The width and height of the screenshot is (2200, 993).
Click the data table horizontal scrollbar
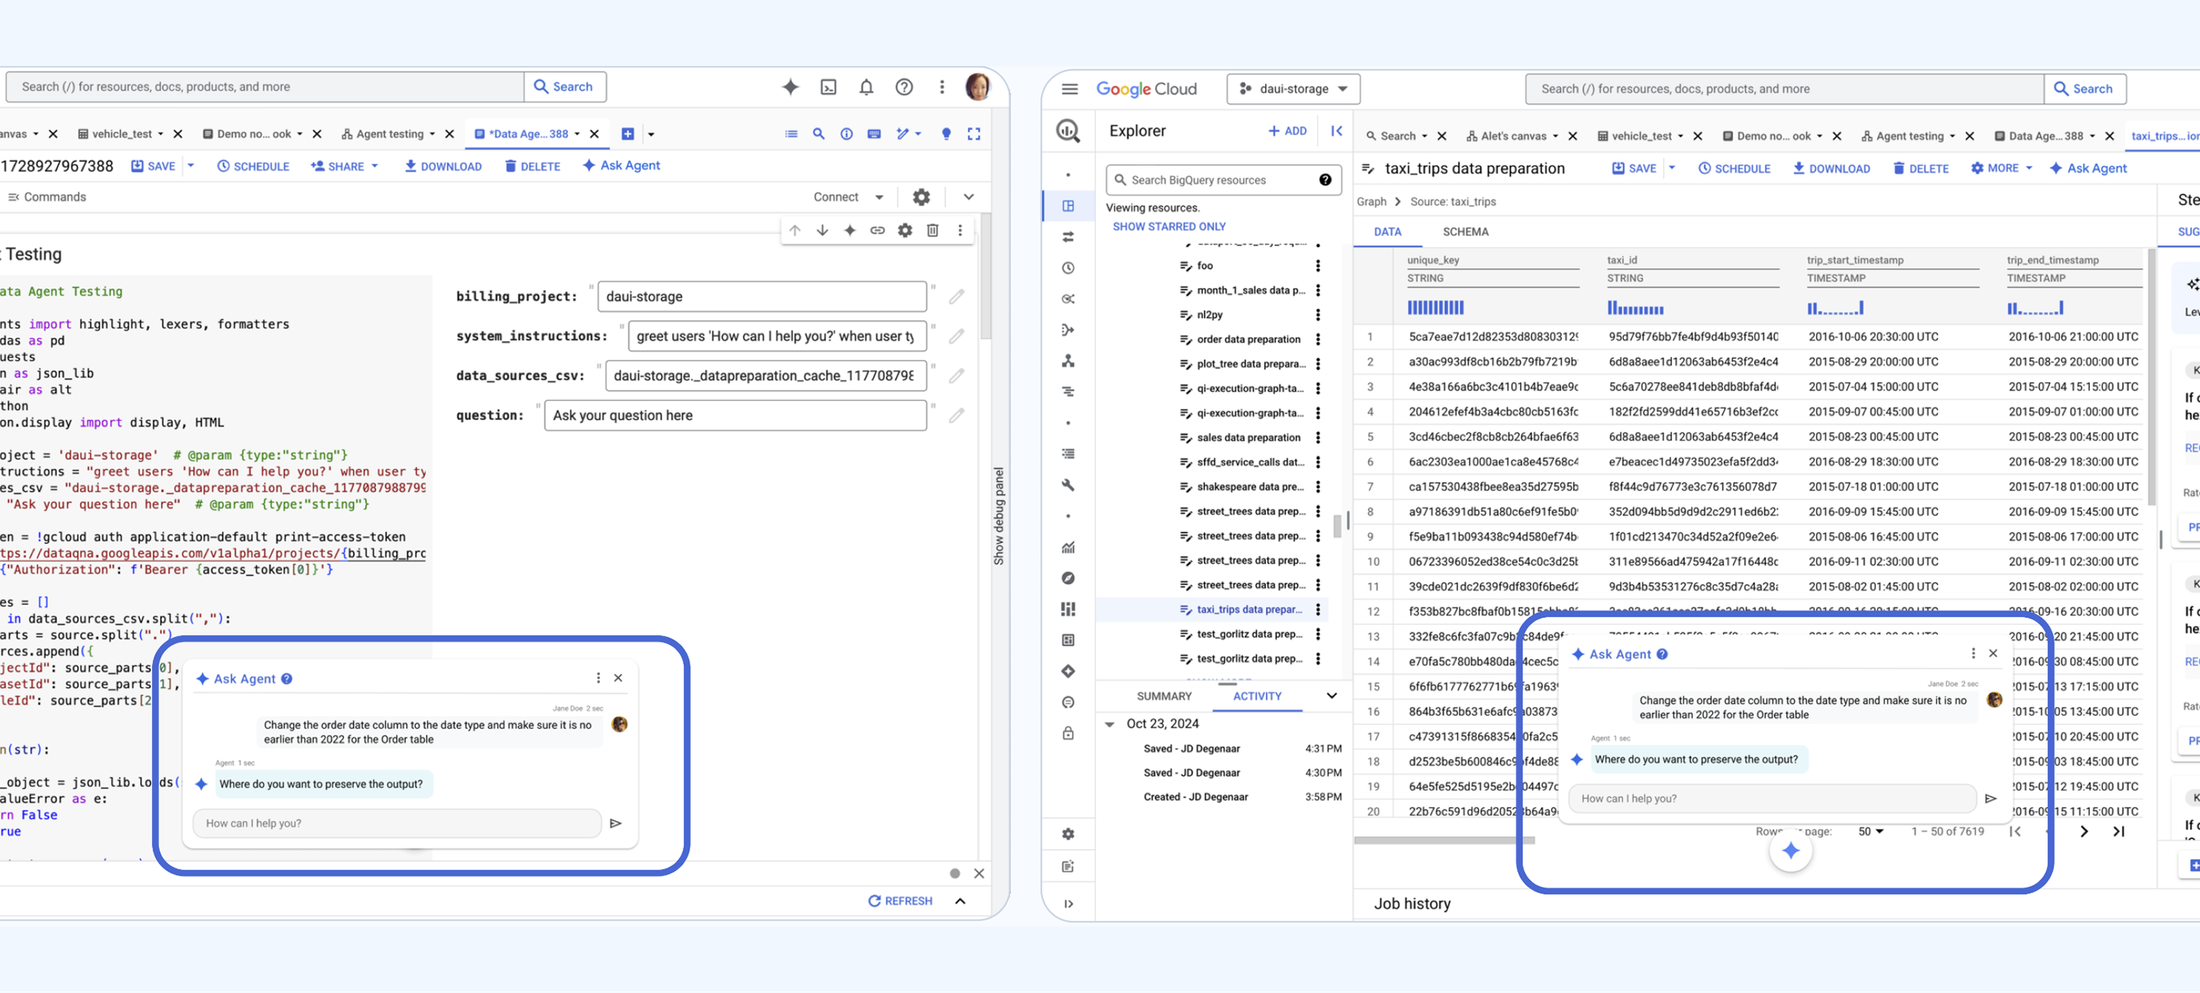(1445, 841)
